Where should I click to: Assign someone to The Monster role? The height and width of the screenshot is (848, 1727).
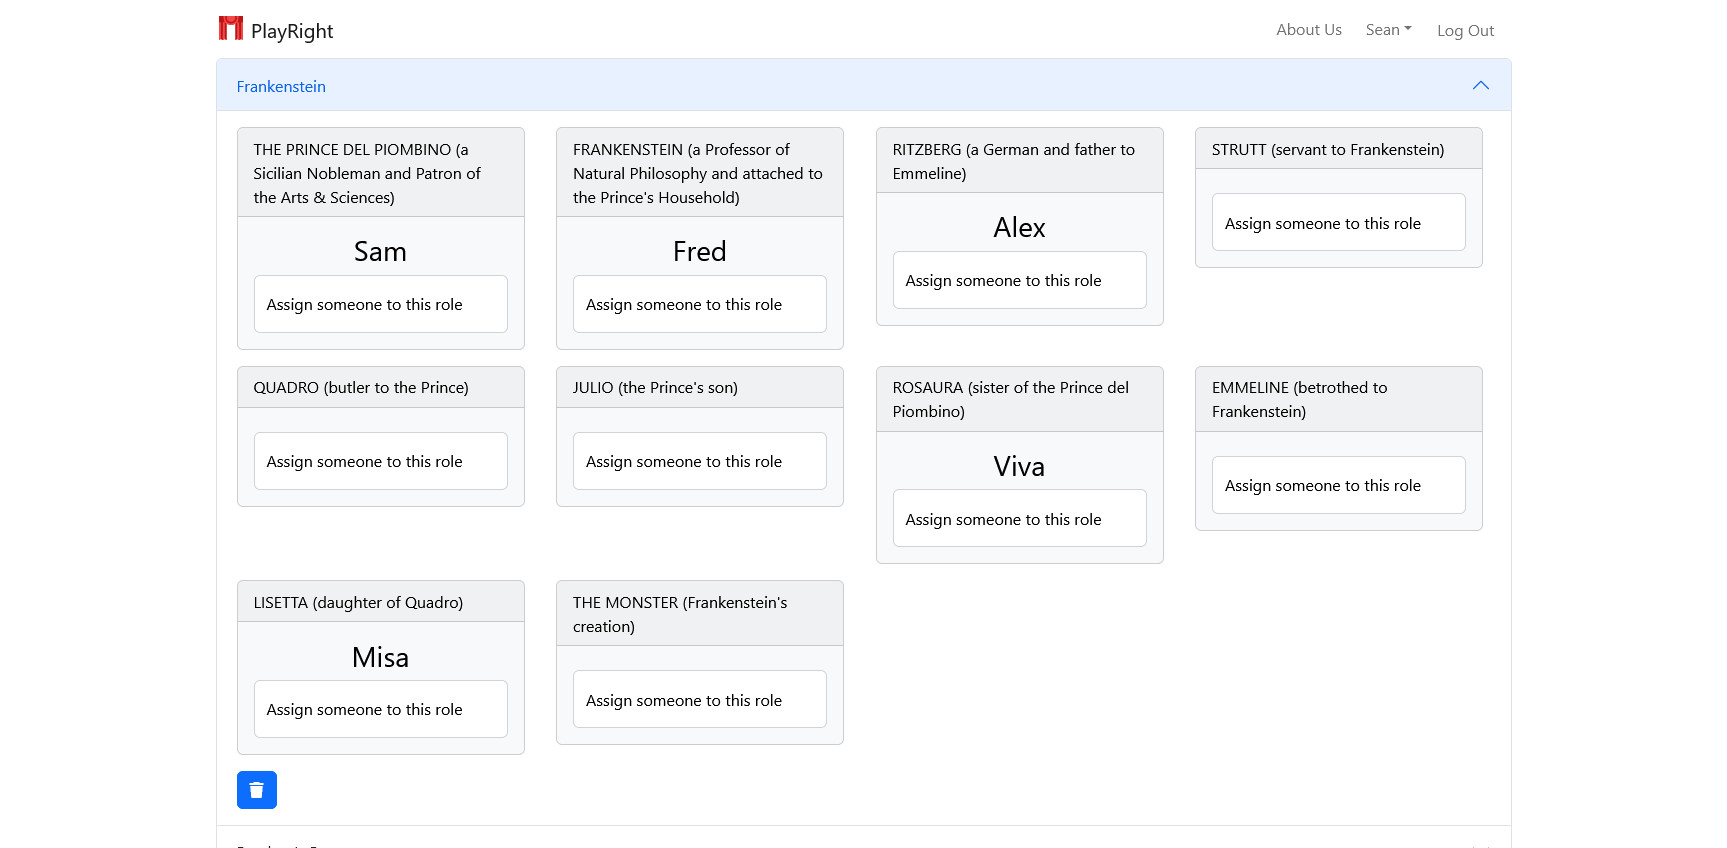699,700
